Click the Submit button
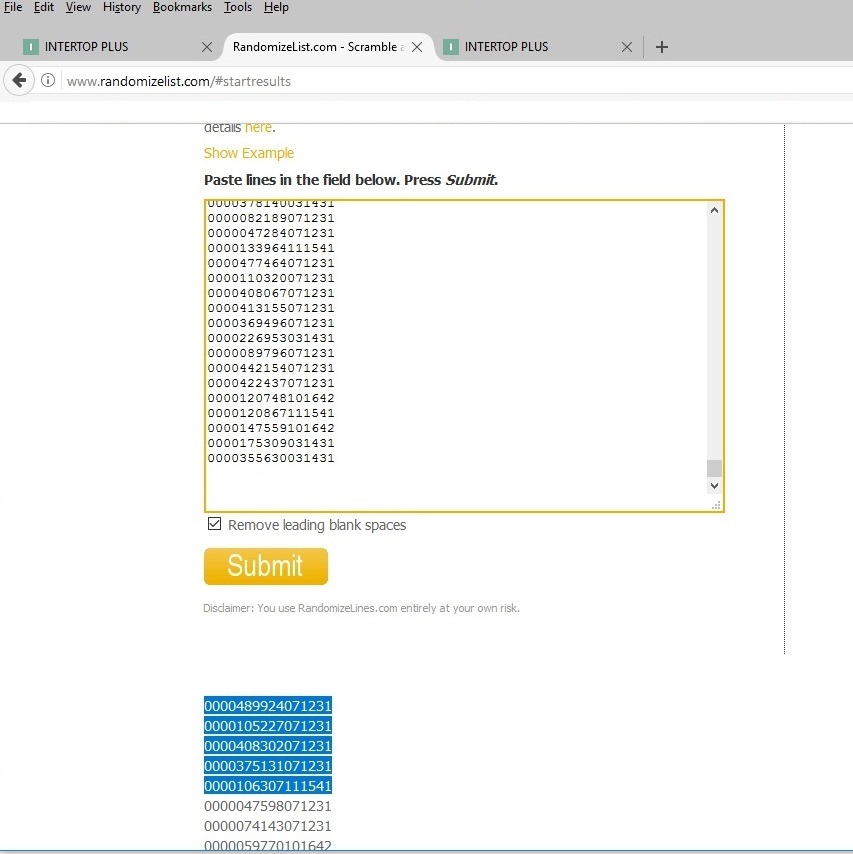 (266, 566)
